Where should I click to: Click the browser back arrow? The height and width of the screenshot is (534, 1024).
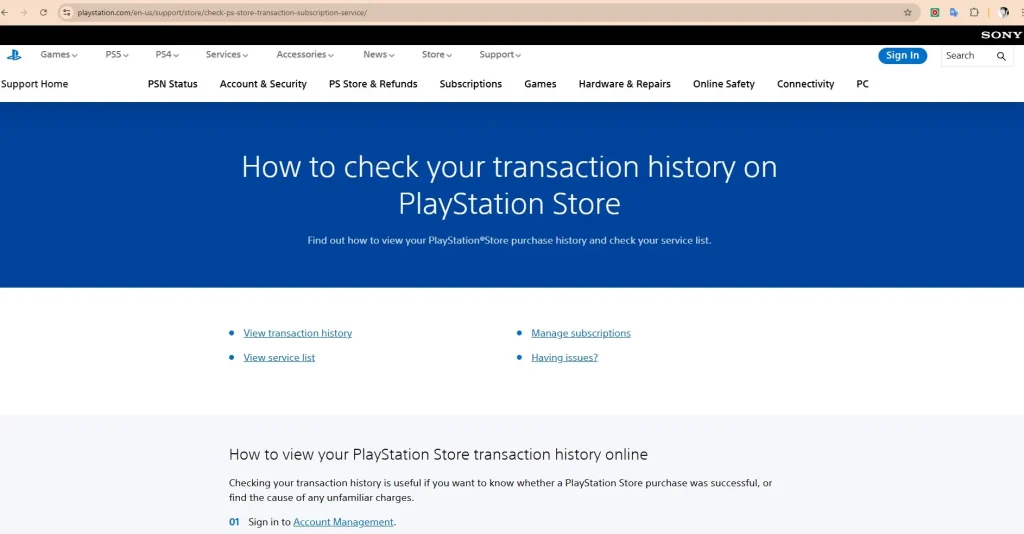coord(5,12)
